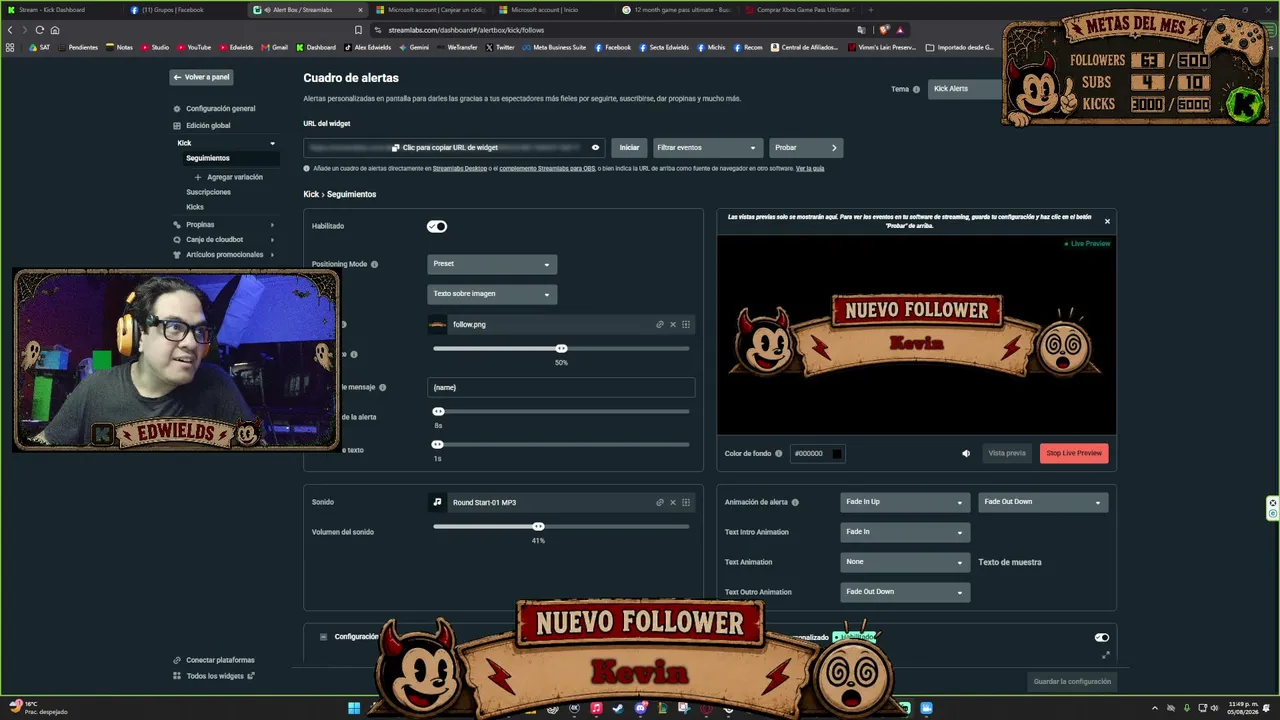Click the Vista previa button
This screenshot has height=720, width=1280.
point(1007,453)
